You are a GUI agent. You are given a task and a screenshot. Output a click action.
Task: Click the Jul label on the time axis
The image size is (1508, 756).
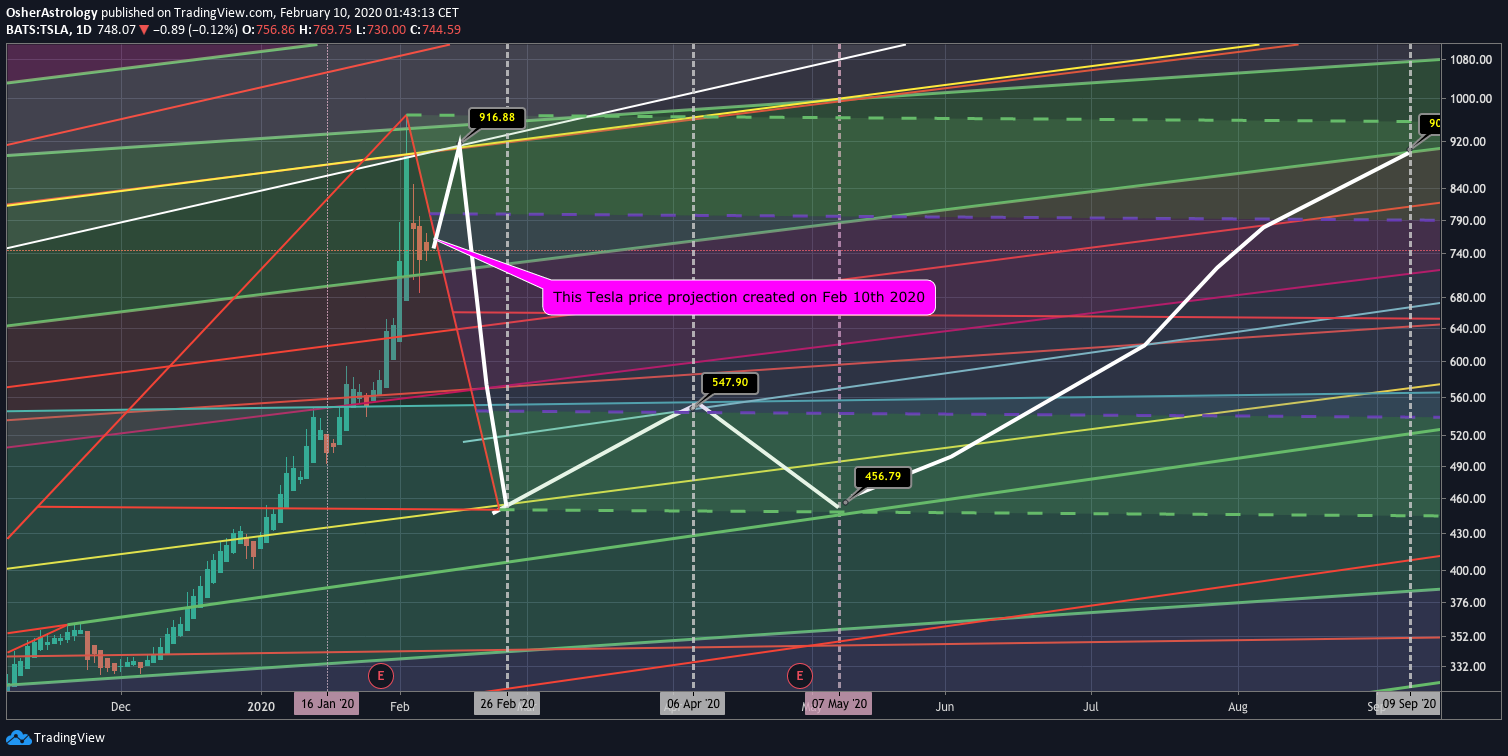coord(1091,705)
